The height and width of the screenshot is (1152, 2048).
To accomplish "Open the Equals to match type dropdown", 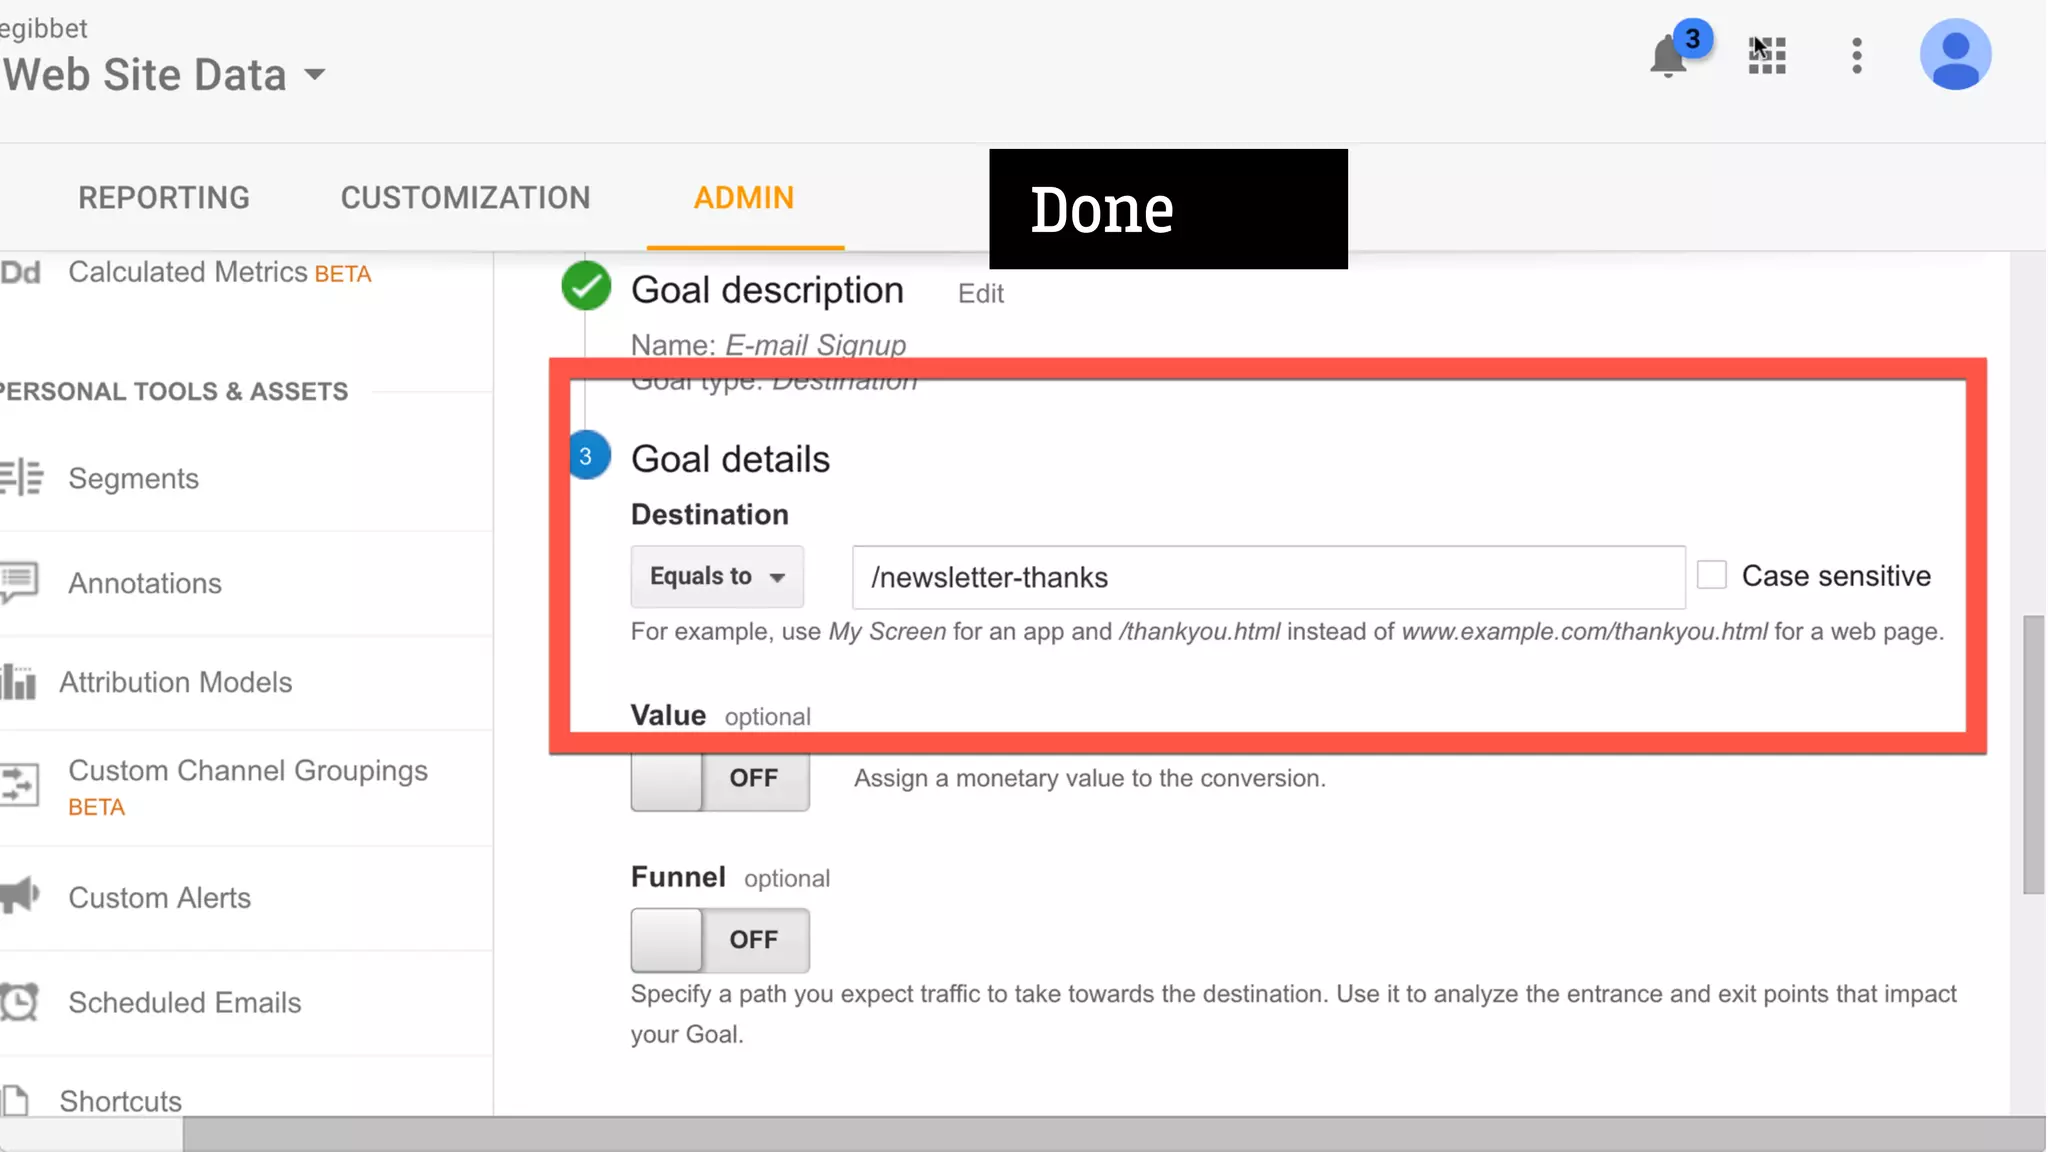I will click(x=717, y=577).
